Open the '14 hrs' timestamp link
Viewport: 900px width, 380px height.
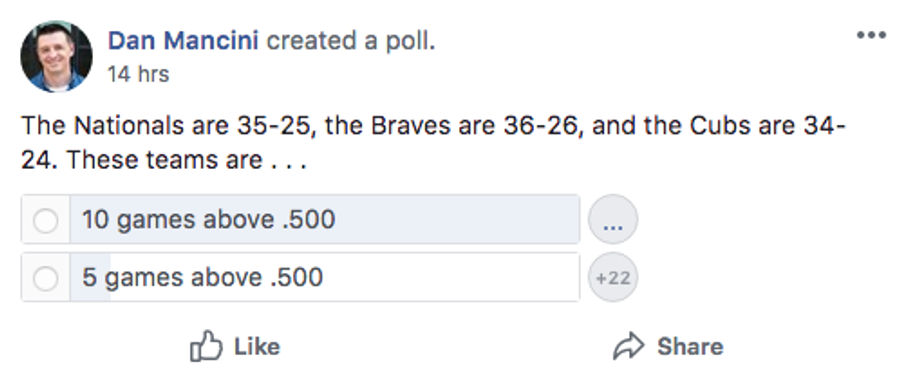pos(138,74)
